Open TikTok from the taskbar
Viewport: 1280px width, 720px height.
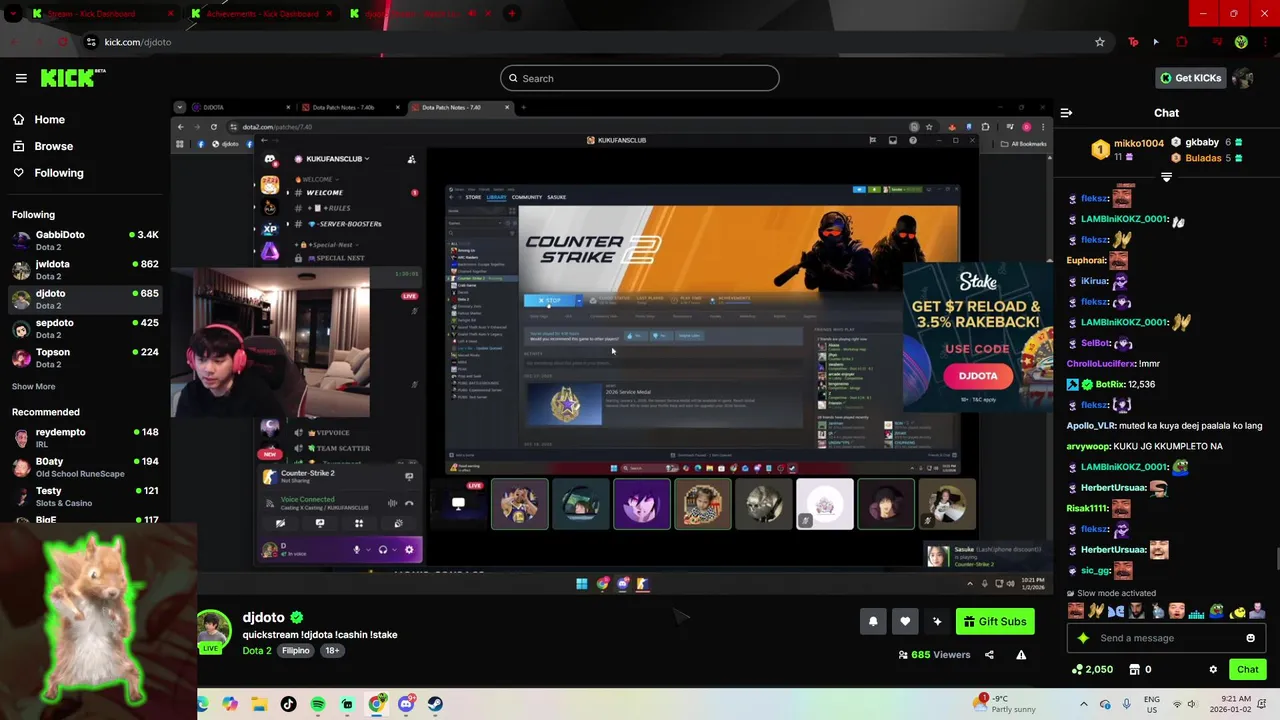click(x=289, y=704)
